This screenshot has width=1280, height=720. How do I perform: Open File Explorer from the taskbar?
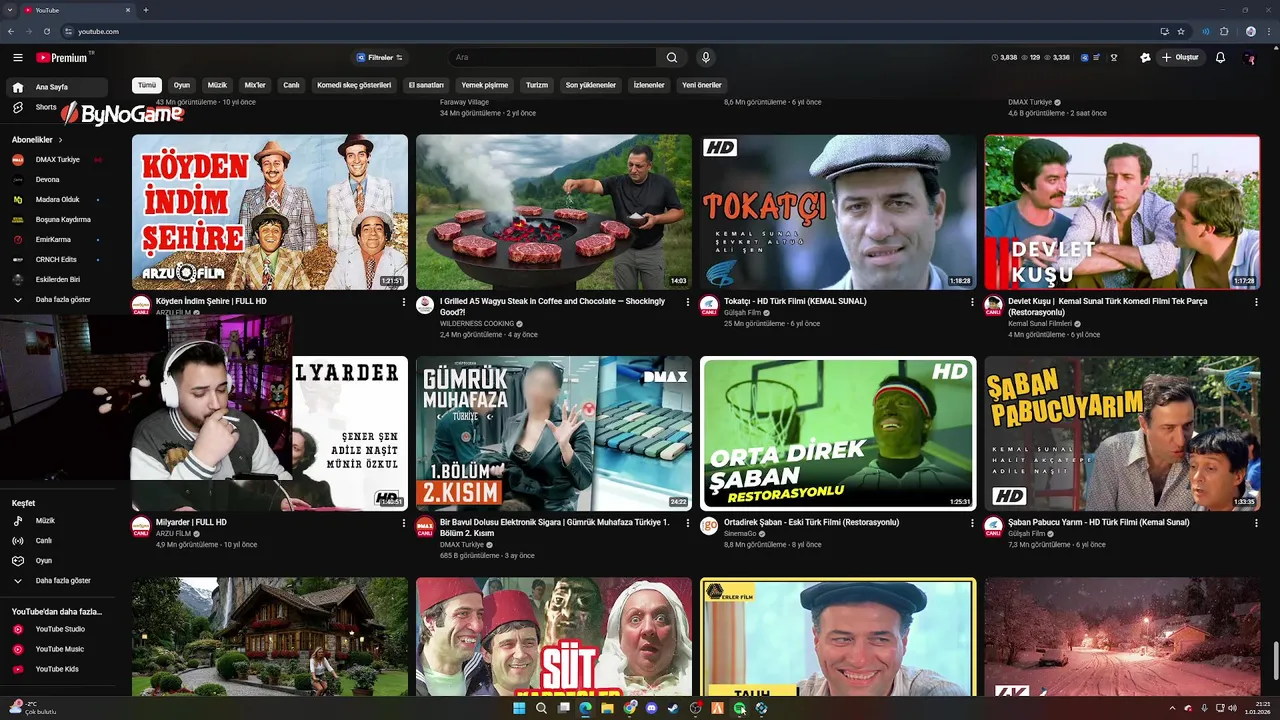point(607,708)
